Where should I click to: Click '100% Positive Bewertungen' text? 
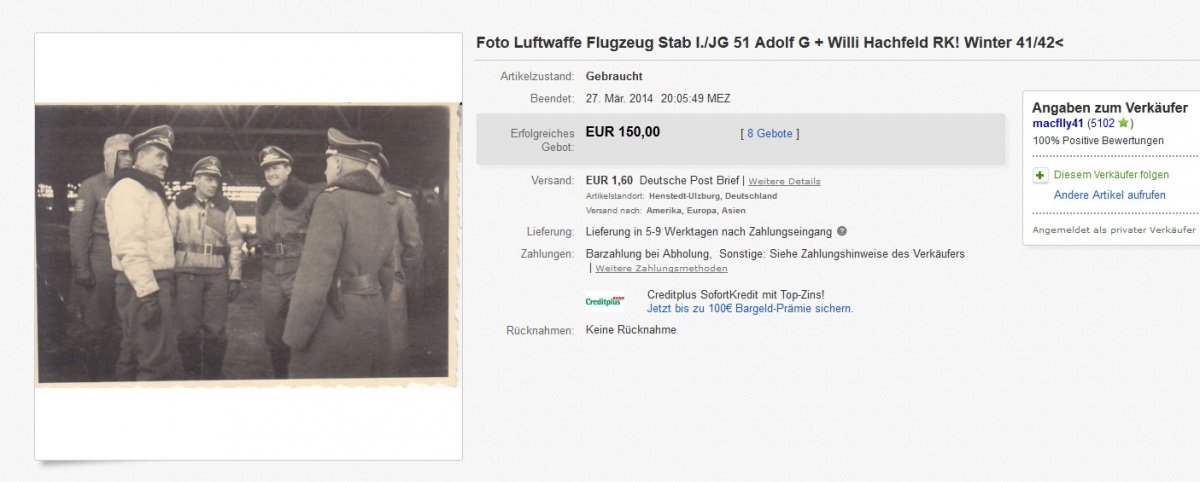click(x=1098, y=141)
